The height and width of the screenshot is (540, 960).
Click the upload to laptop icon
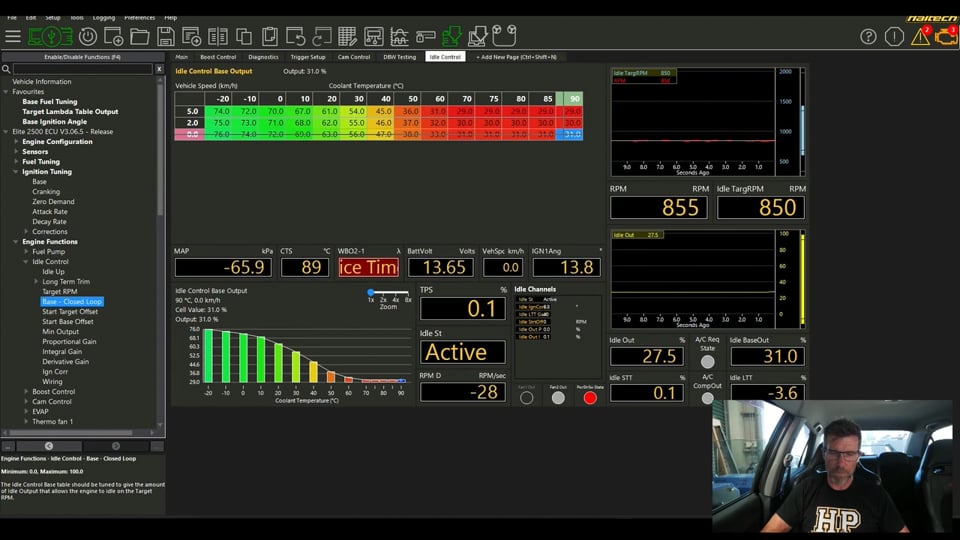coord(478,37)
